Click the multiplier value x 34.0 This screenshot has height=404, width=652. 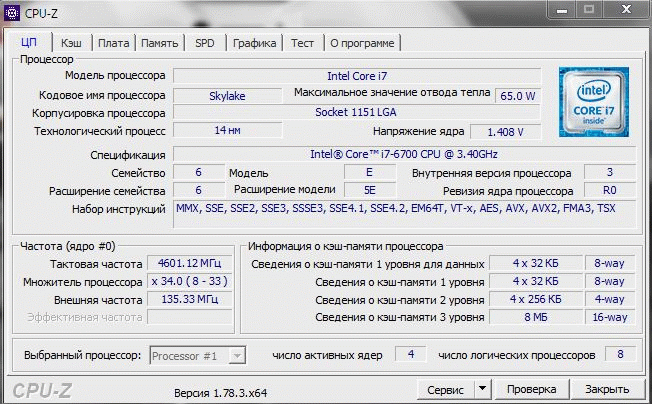pos(190,281)
